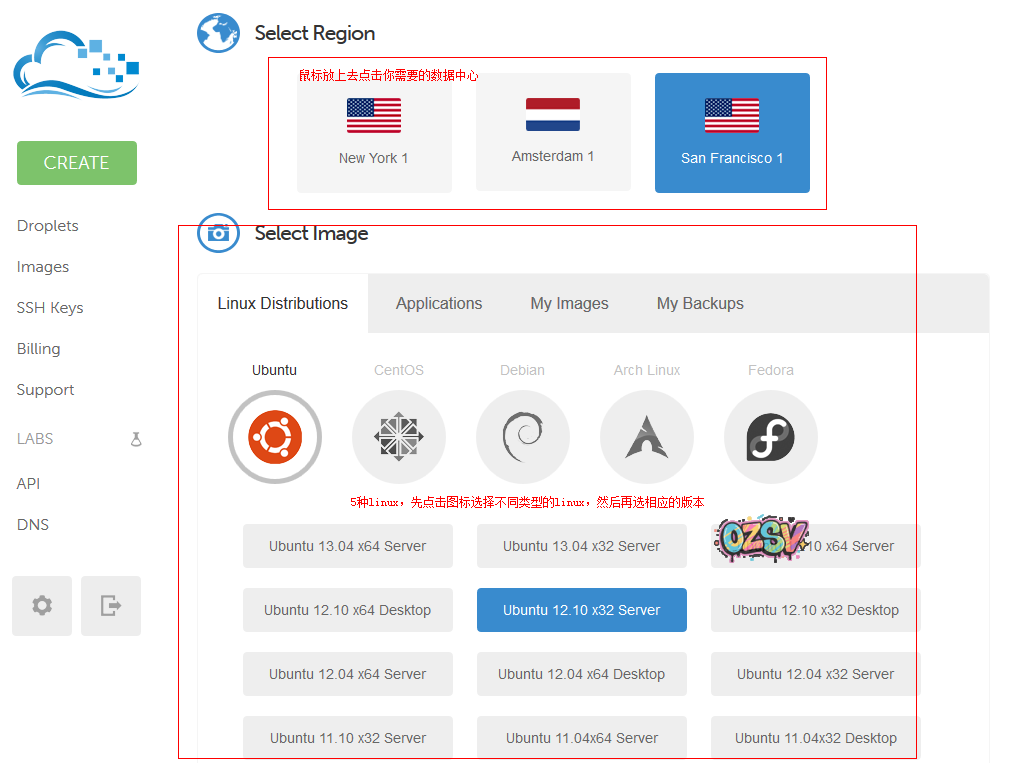Click the Select Region globe icon
This screenshot has width=1012, height=763.
coord(218,32)
